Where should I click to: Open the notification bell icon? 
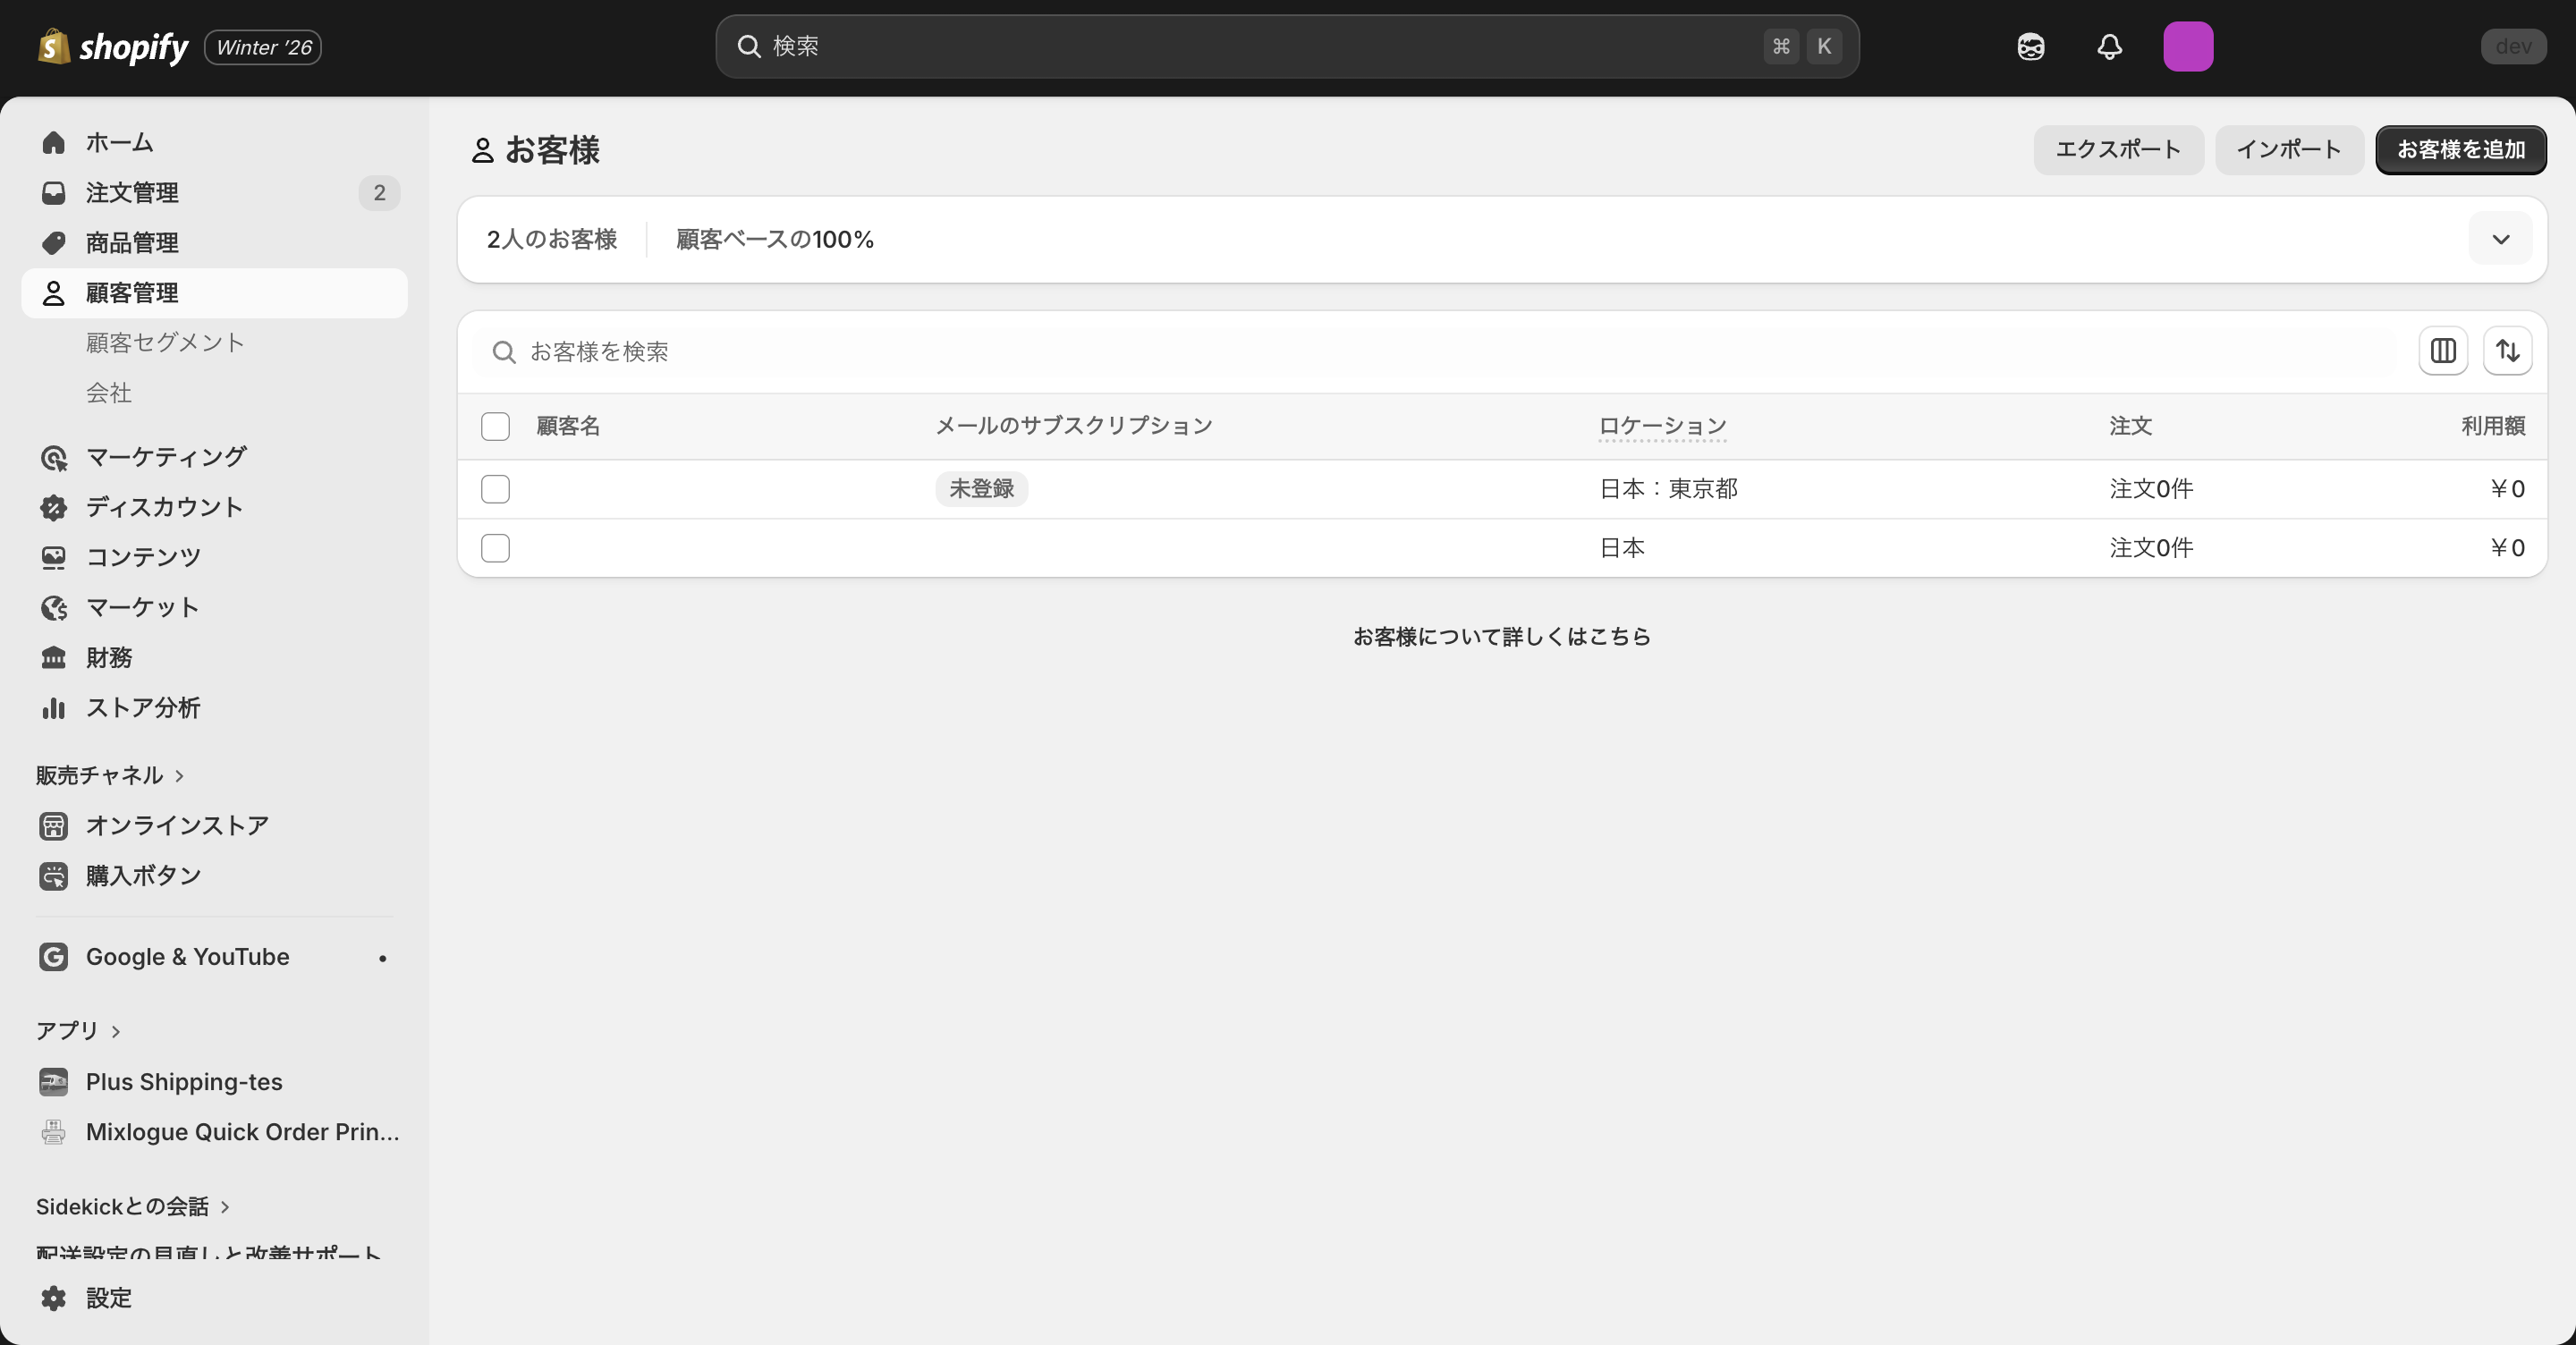point(2109,46)
